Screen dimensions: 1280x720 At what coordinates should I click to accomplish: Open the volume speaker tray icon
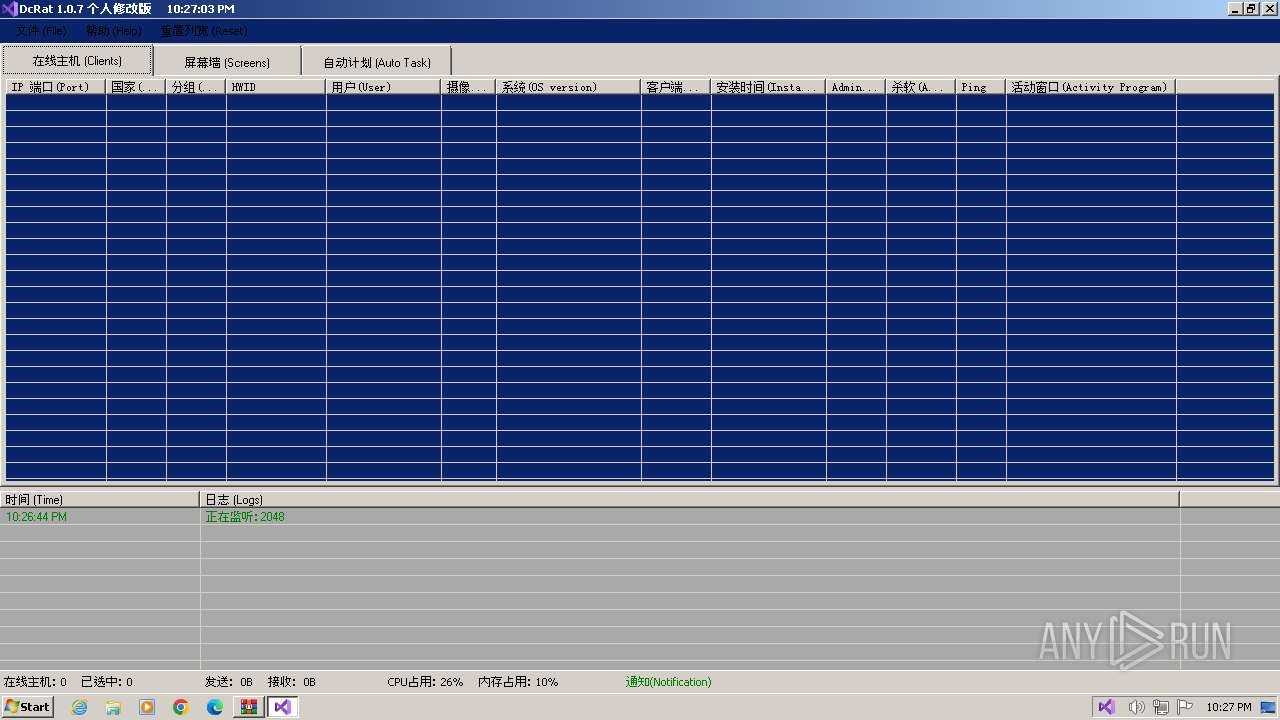[1136, 707]
